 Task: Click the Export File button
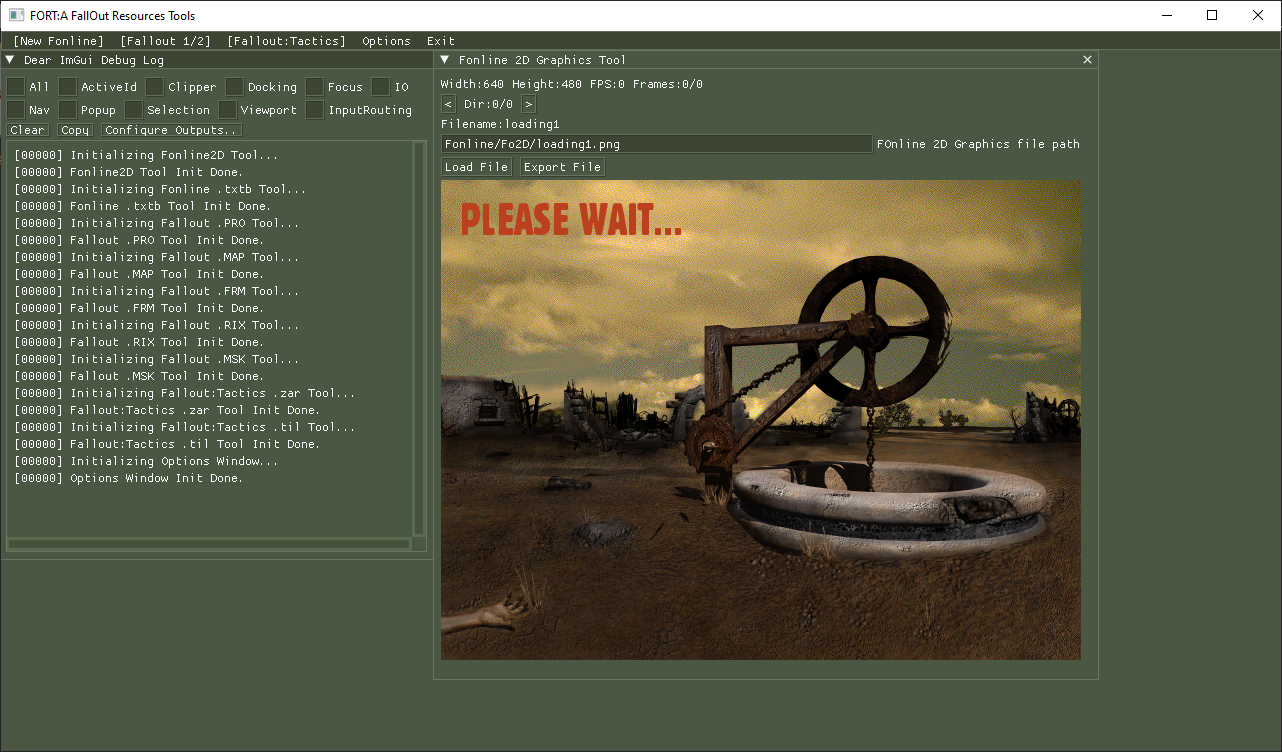(562, 167)
